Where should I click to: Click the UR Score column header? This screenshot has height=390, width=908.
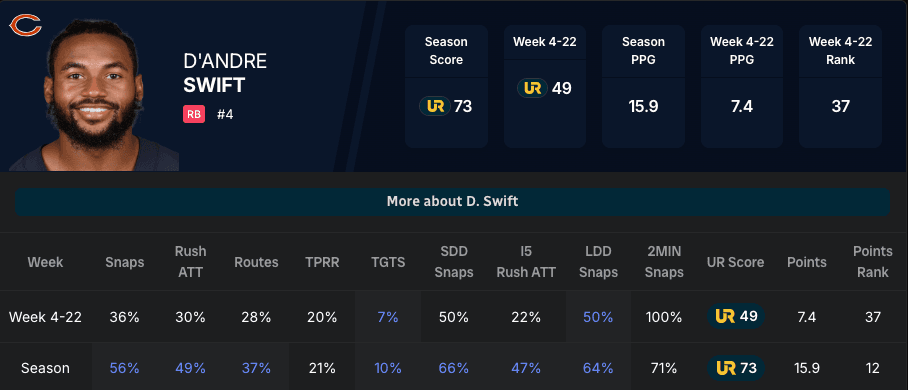point(735,262)
